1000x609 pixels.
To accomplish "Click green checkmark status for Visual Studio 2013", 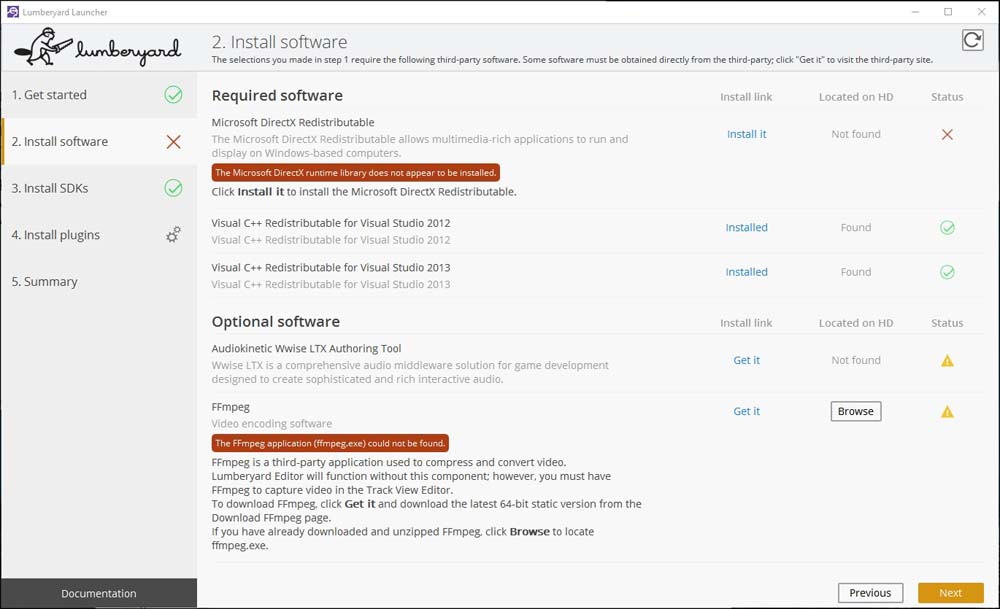I will click(947, 272).
